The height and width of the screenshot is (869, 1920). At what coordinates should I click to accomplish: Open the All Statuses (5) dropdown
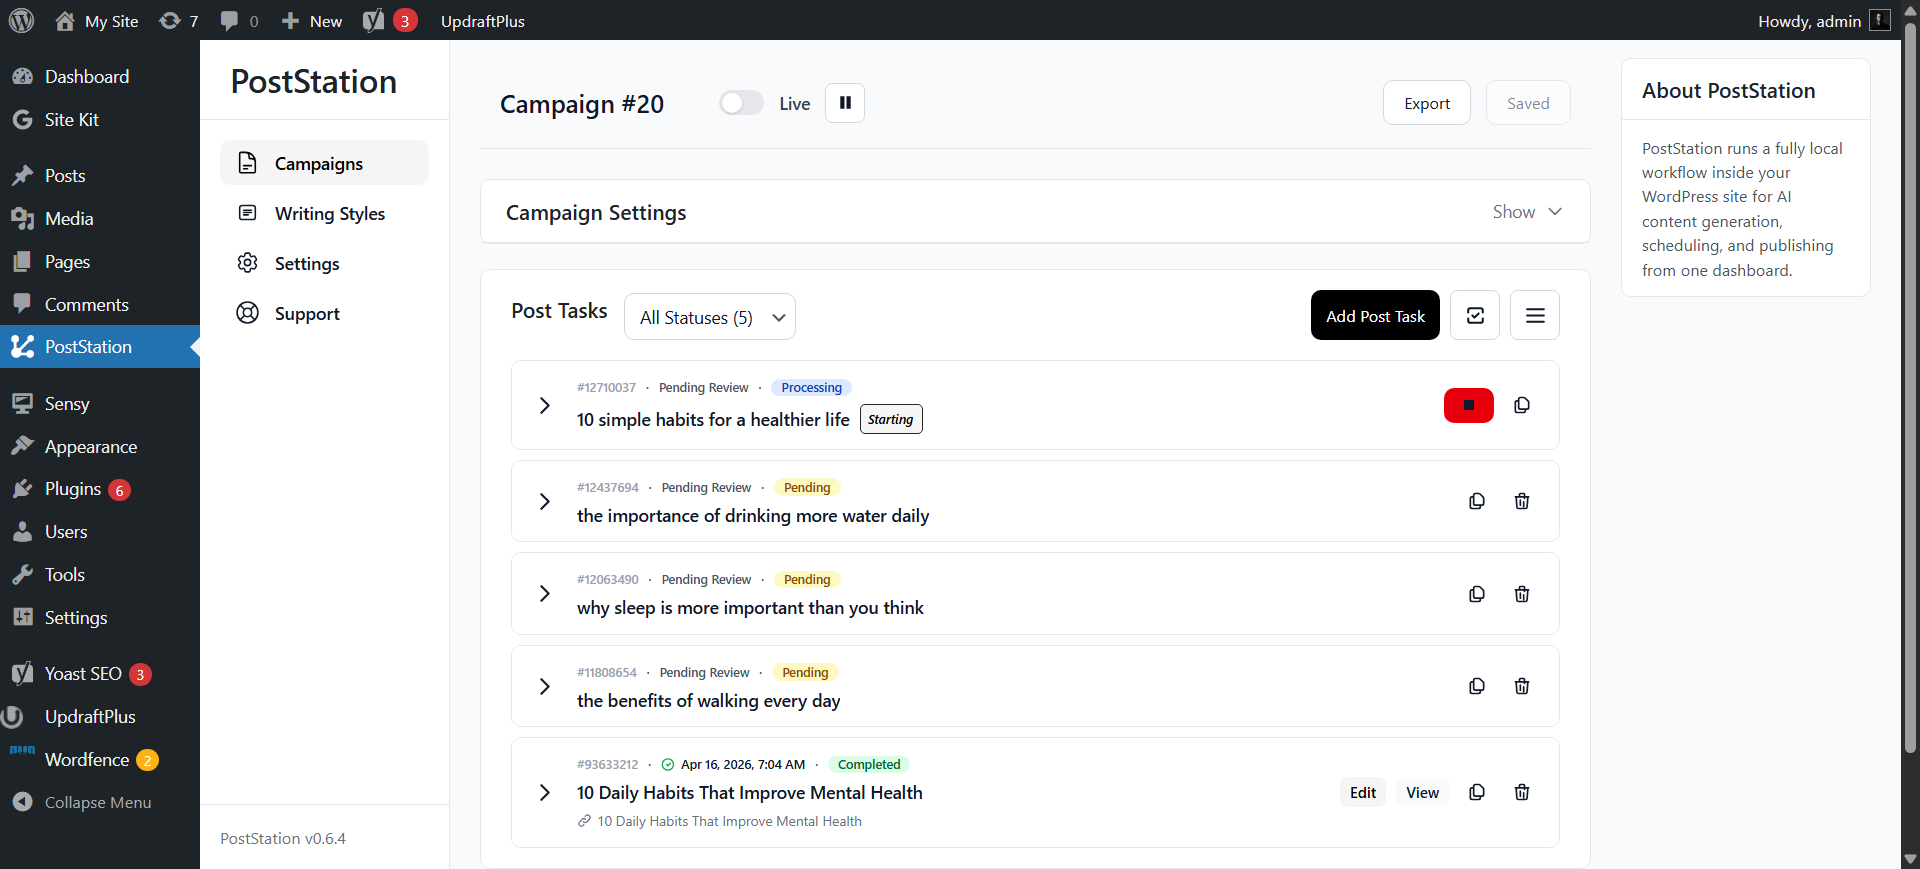tap(710, 317)
